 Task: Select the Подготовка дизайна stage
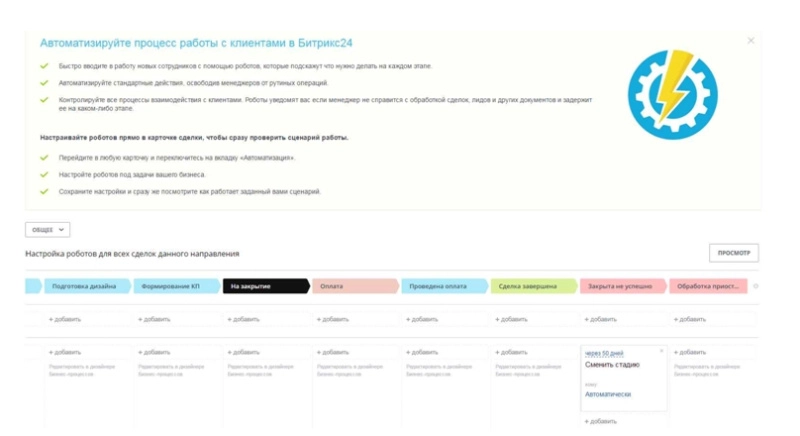(84, 286)
